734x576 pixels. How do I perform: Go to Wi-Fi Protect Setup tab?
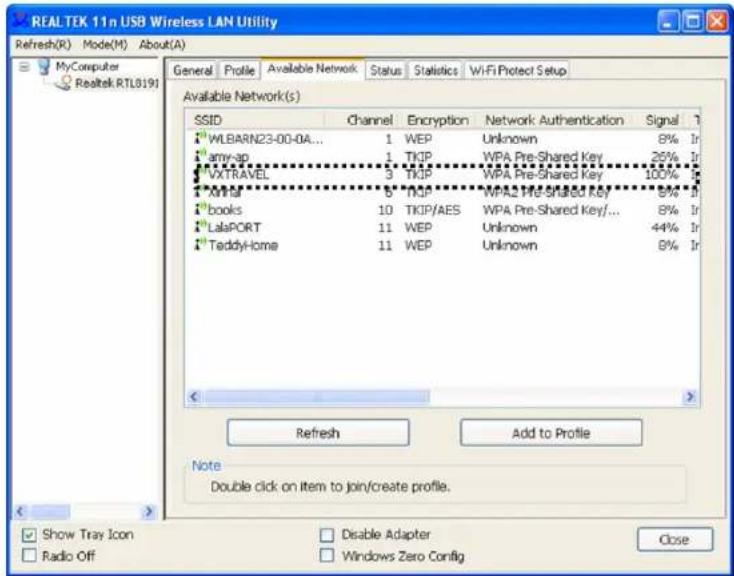517,71
